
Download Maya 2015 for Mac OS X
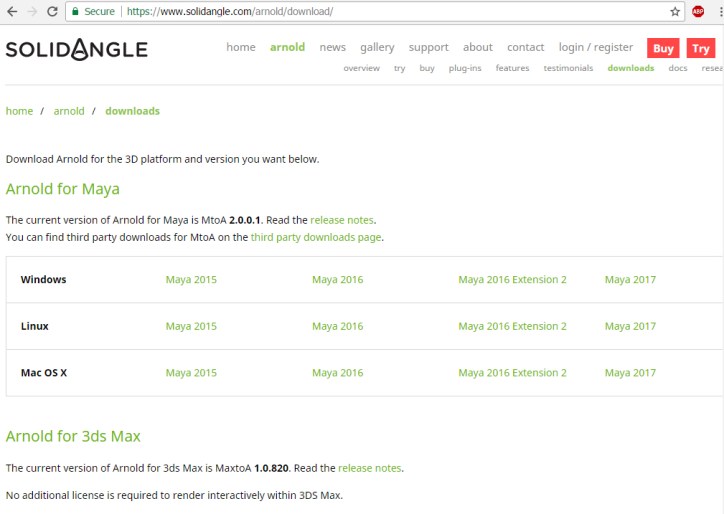coord(191,372)
